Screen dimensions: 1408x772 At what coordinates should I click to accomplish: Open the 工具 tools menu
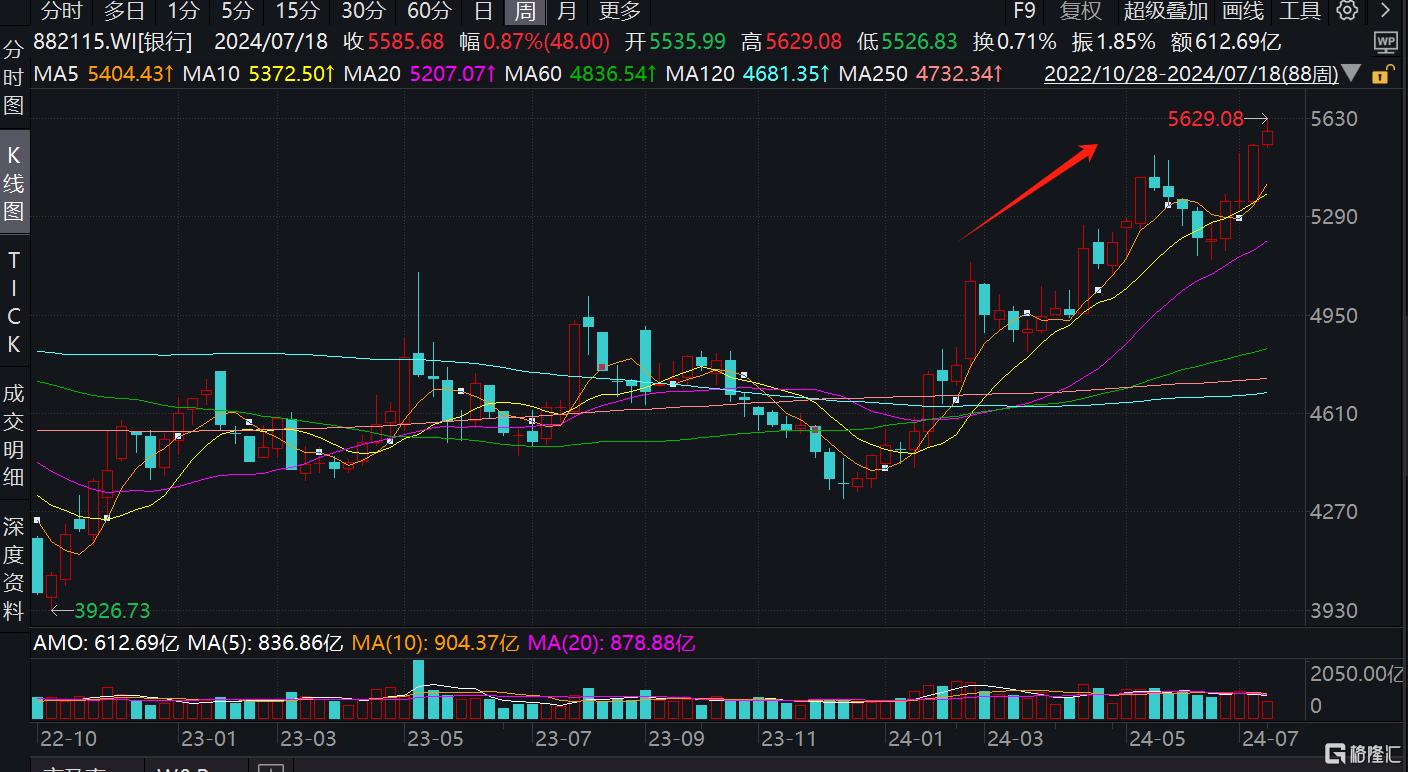(1300, 11)
